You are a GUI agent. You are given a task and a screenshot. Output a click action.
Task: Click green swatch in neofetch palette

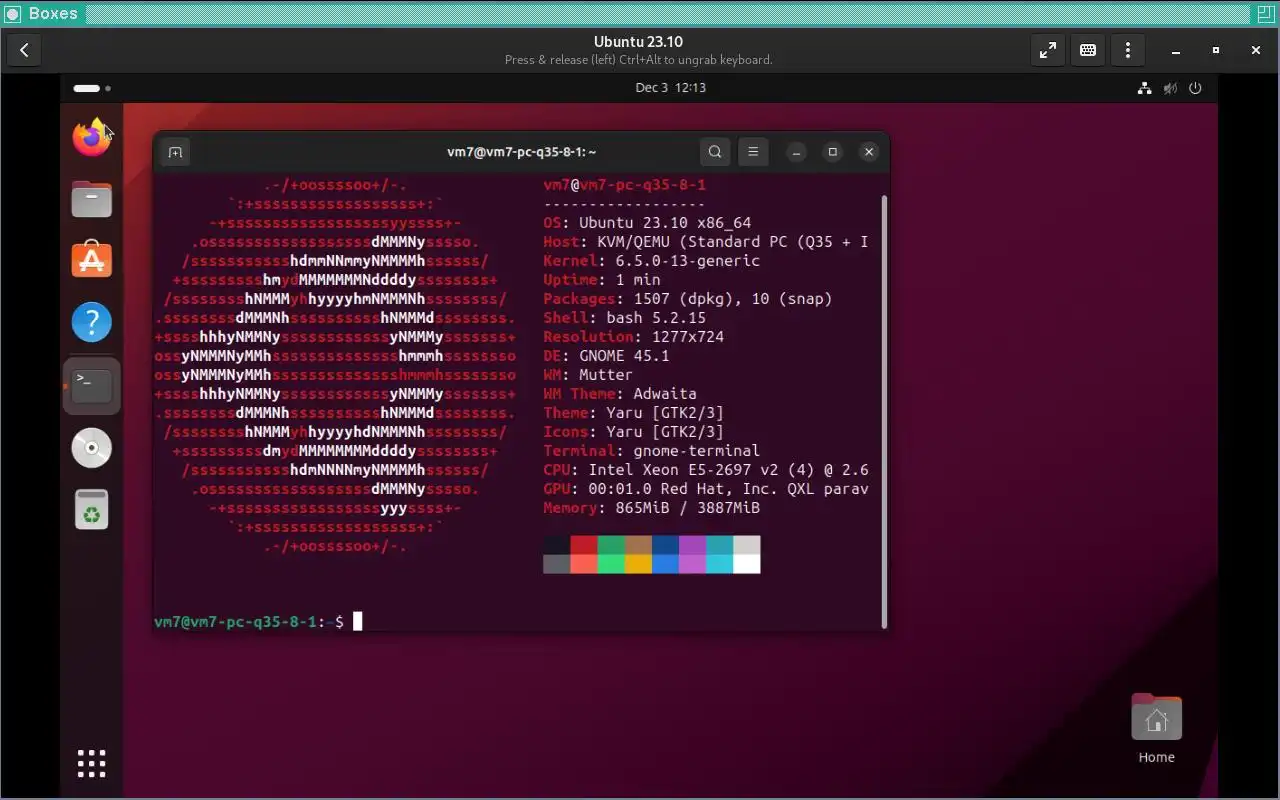coord(611,545)
